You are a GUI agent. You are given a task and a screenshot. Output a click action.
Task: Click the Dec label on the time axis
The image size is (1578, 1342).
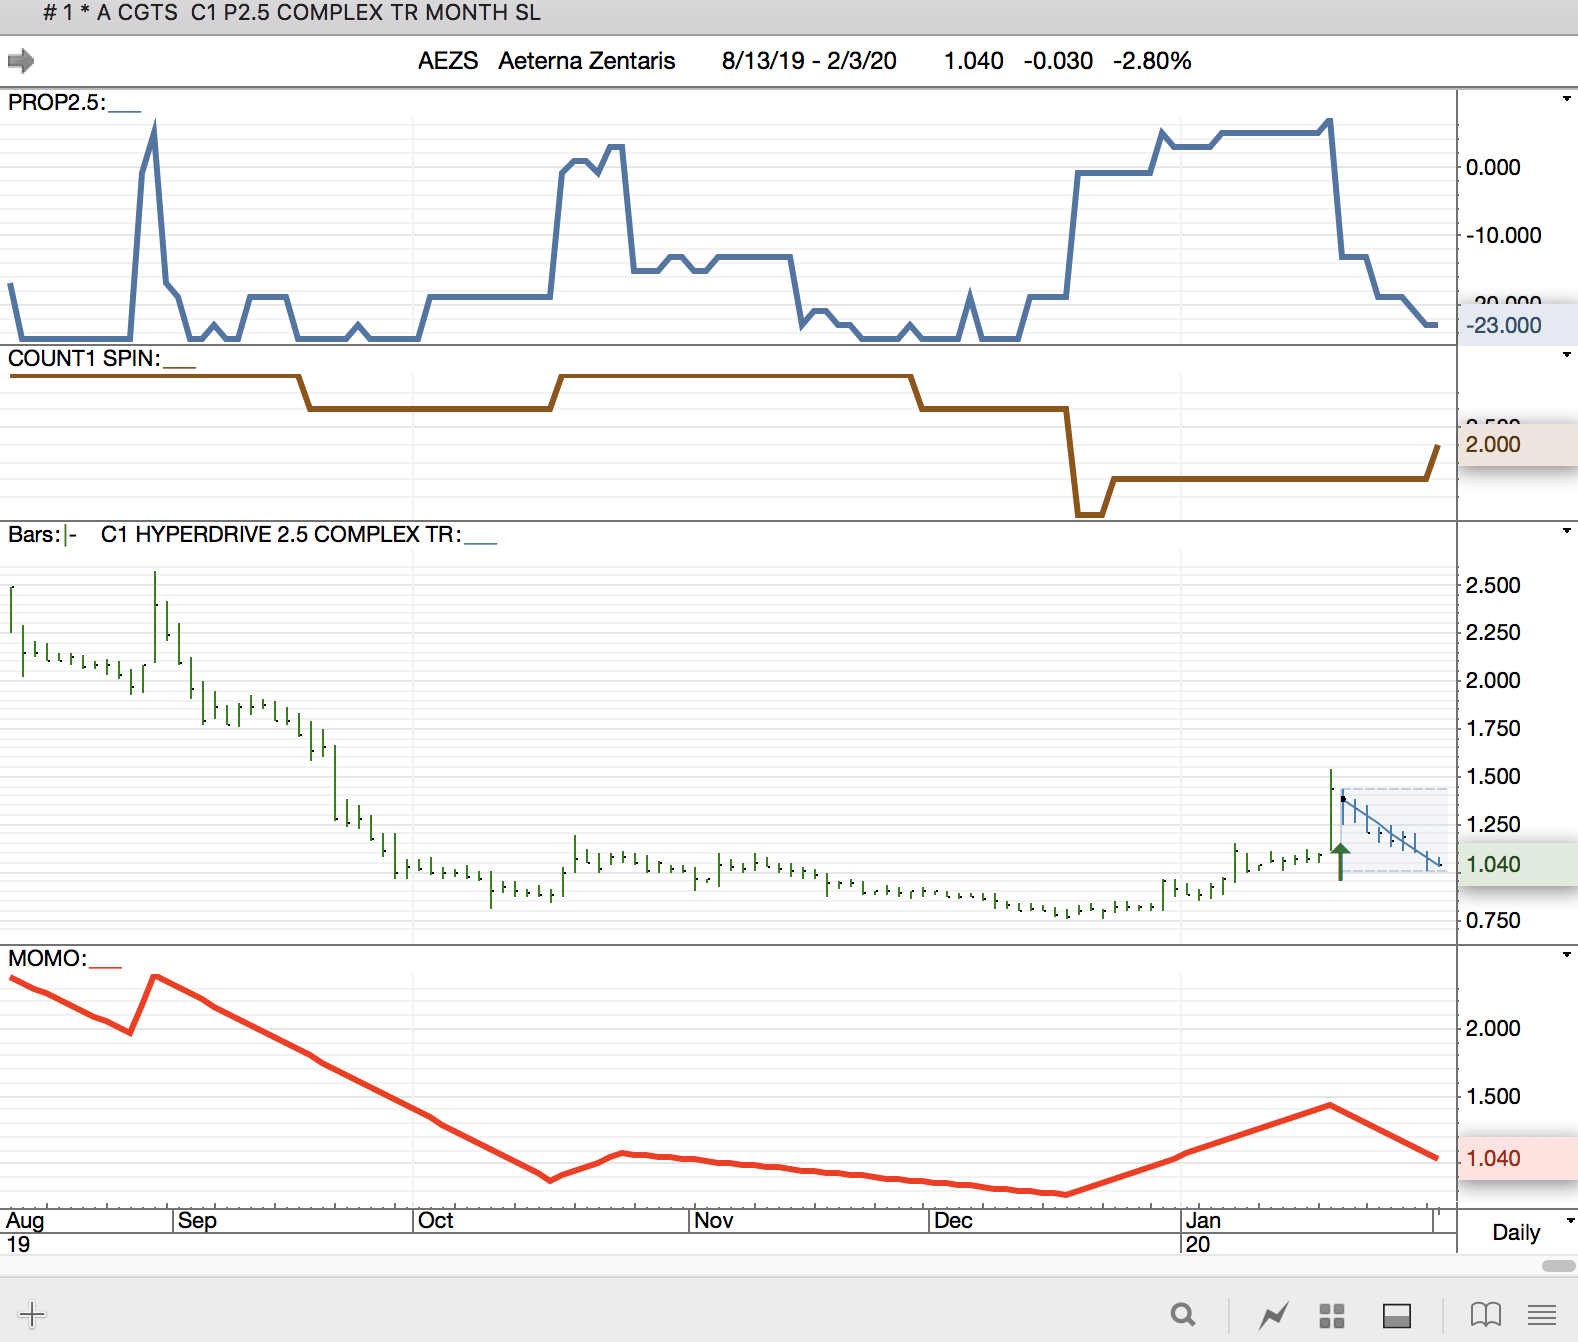(953, 1221)
